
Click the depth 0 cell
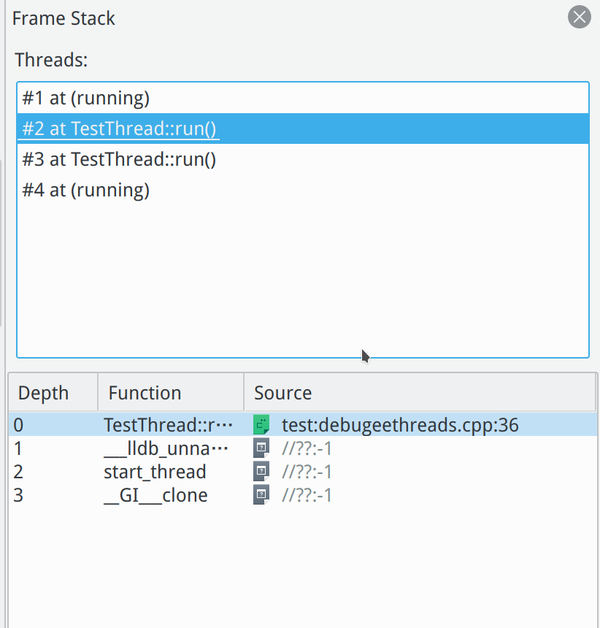tap(18, 424)
